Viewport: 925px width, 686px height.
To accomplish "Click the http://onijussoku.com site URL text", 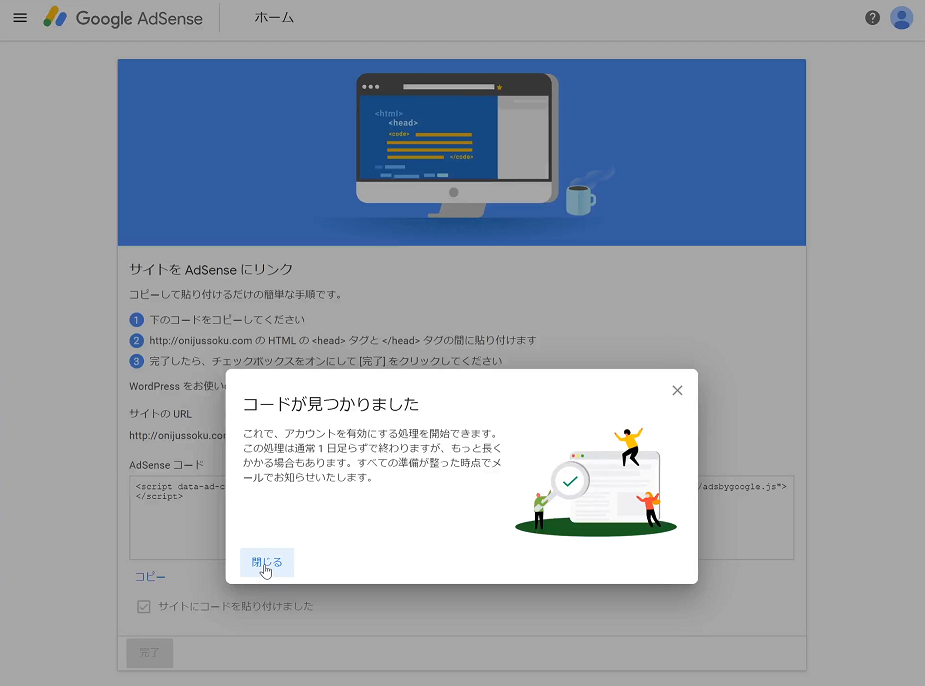I will [x=178, y=435].
